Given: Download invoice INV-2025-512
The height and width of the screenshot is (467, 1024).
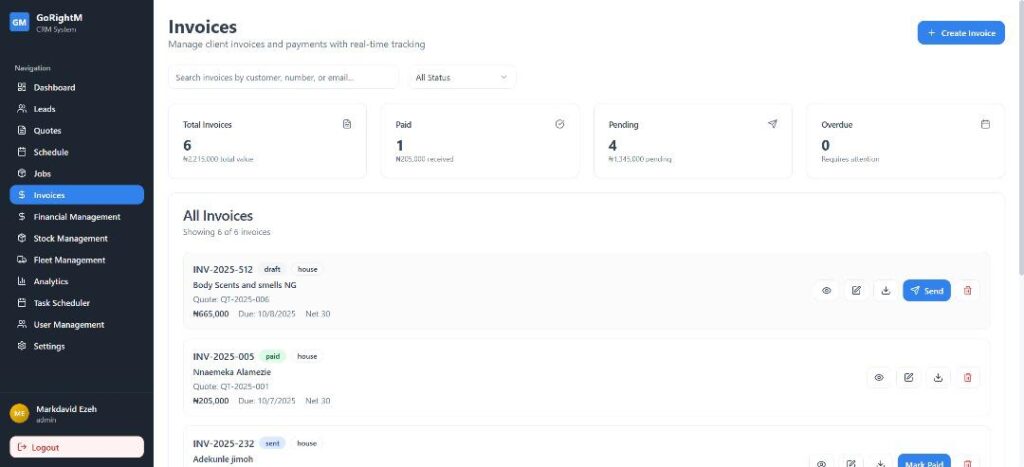Looking at the screenshot, I should pos(885,291).
